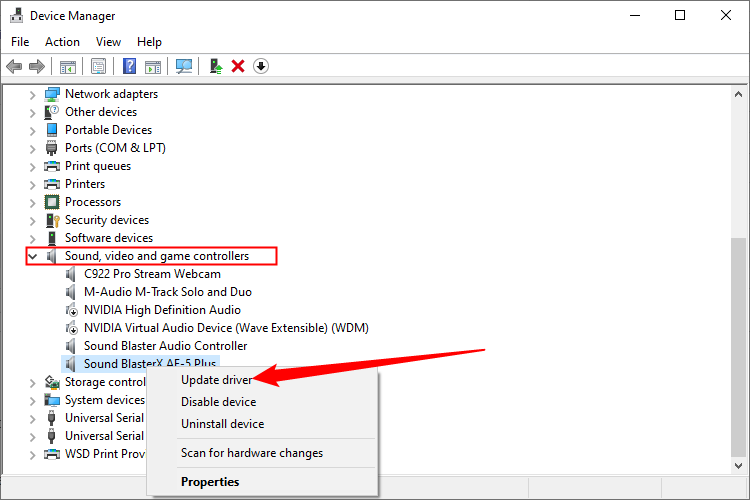Click the Software devices icon
Image resolution: width=750 pixels, height=500 pixels.
[x=52, y=238]
